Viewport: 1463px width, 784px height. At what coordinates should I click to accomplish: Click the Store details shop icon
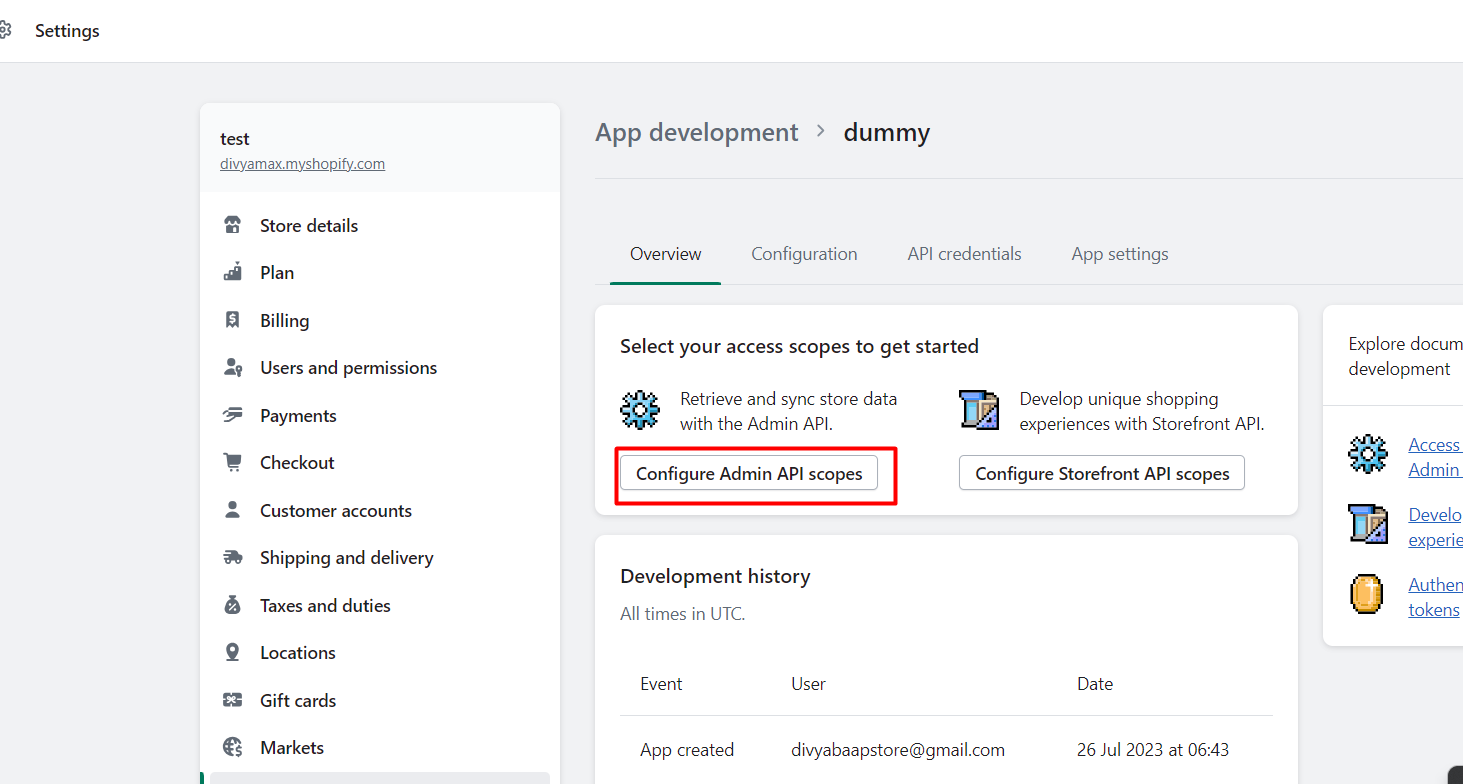tap(233, 225)
